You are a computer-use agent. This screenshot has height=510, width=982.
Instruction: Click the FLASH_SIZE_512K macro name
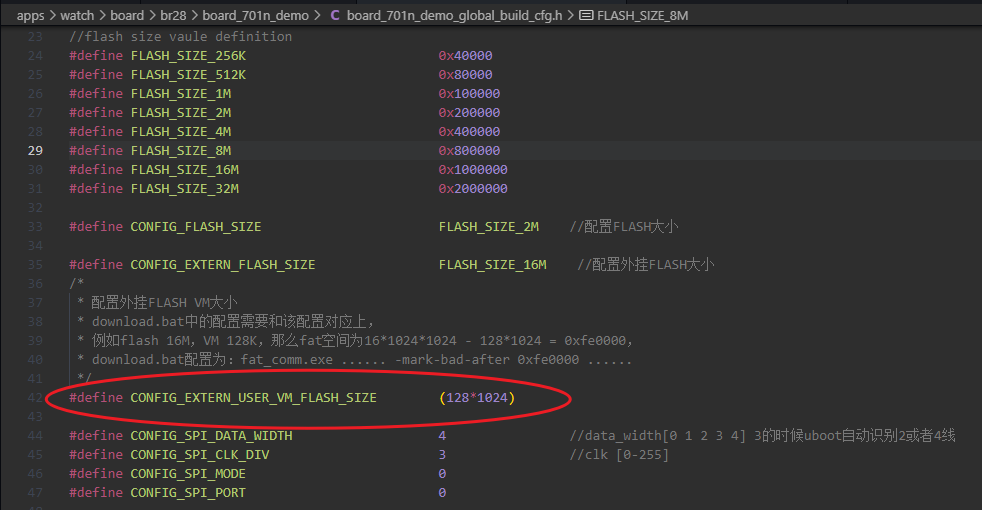(x=188, y=75)
